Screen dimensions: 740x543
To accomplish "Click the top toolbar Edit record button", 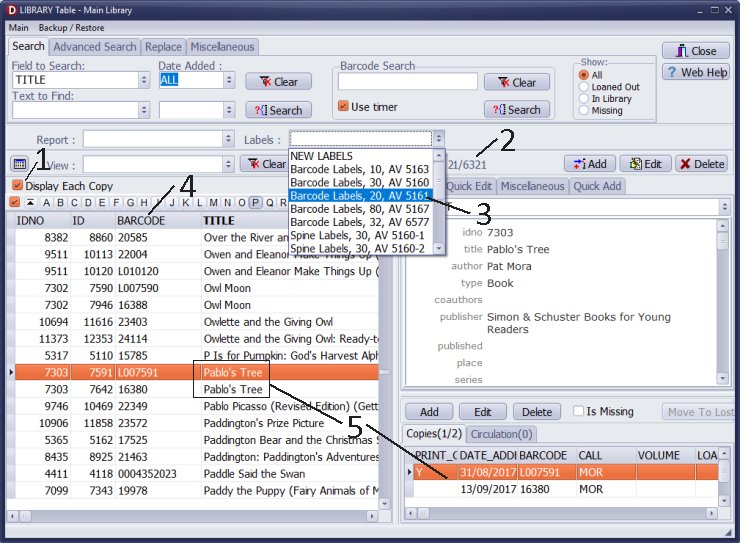I will click(x=644, y=164).
